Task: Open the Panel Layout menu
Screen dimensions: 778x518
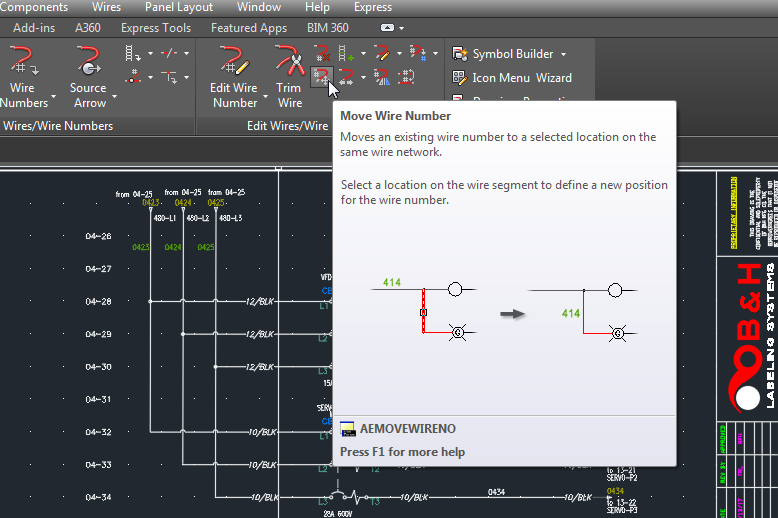Action: pos(179,7)
